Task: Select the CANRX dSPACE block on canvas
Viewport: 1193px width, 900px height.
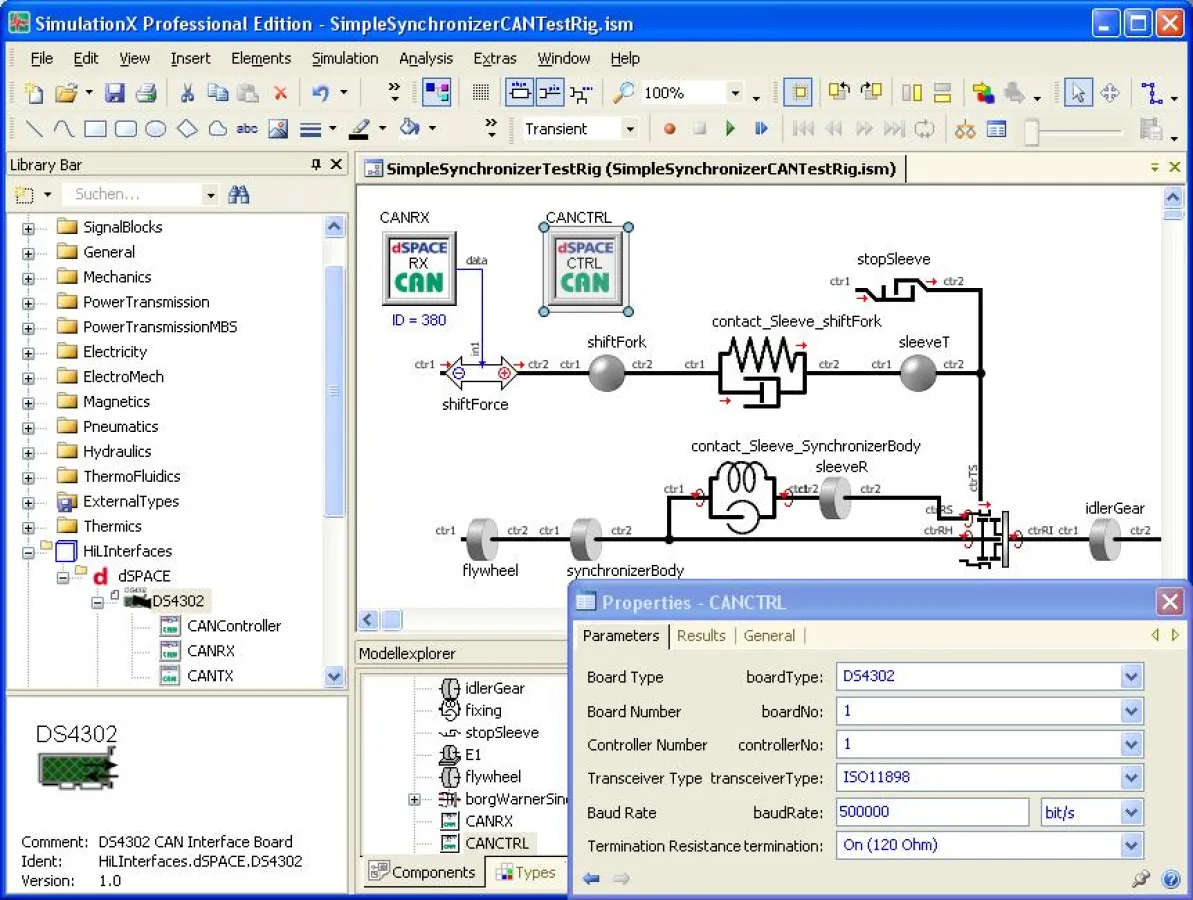Action: pos(419,268)
